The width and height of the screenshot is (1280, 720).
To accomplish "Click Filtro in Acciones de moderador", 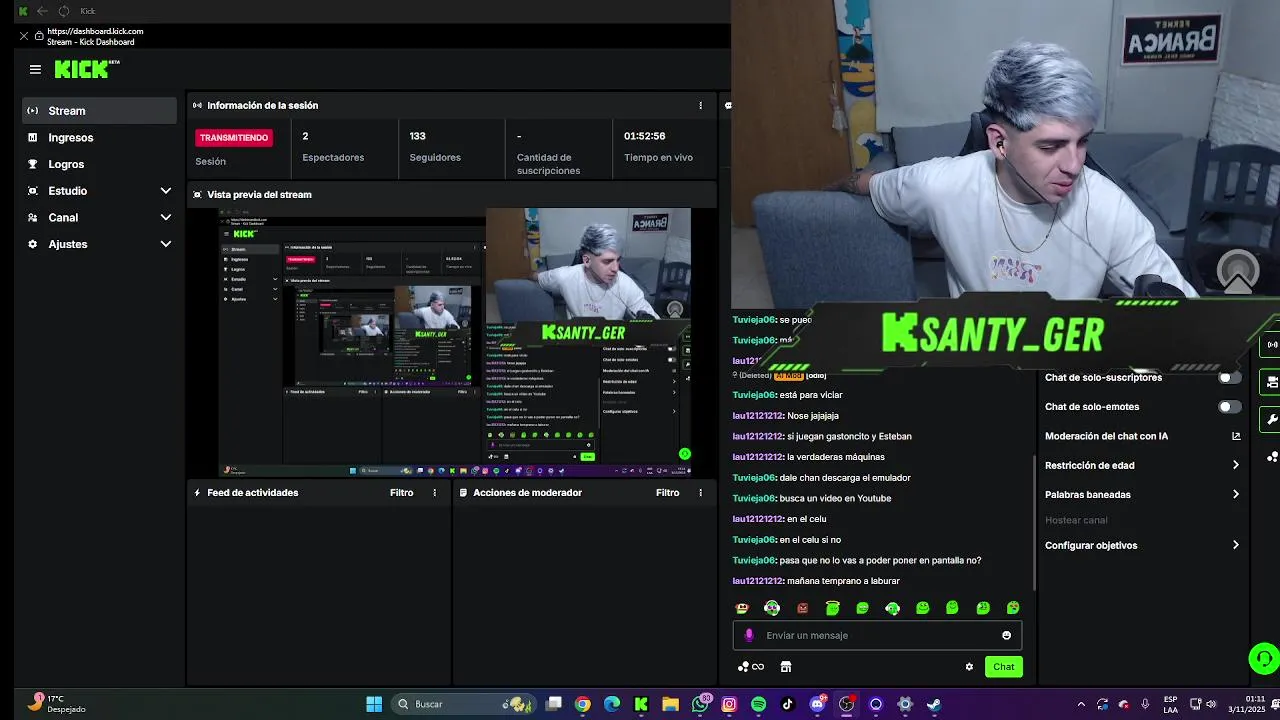I will tap(667, 493).
